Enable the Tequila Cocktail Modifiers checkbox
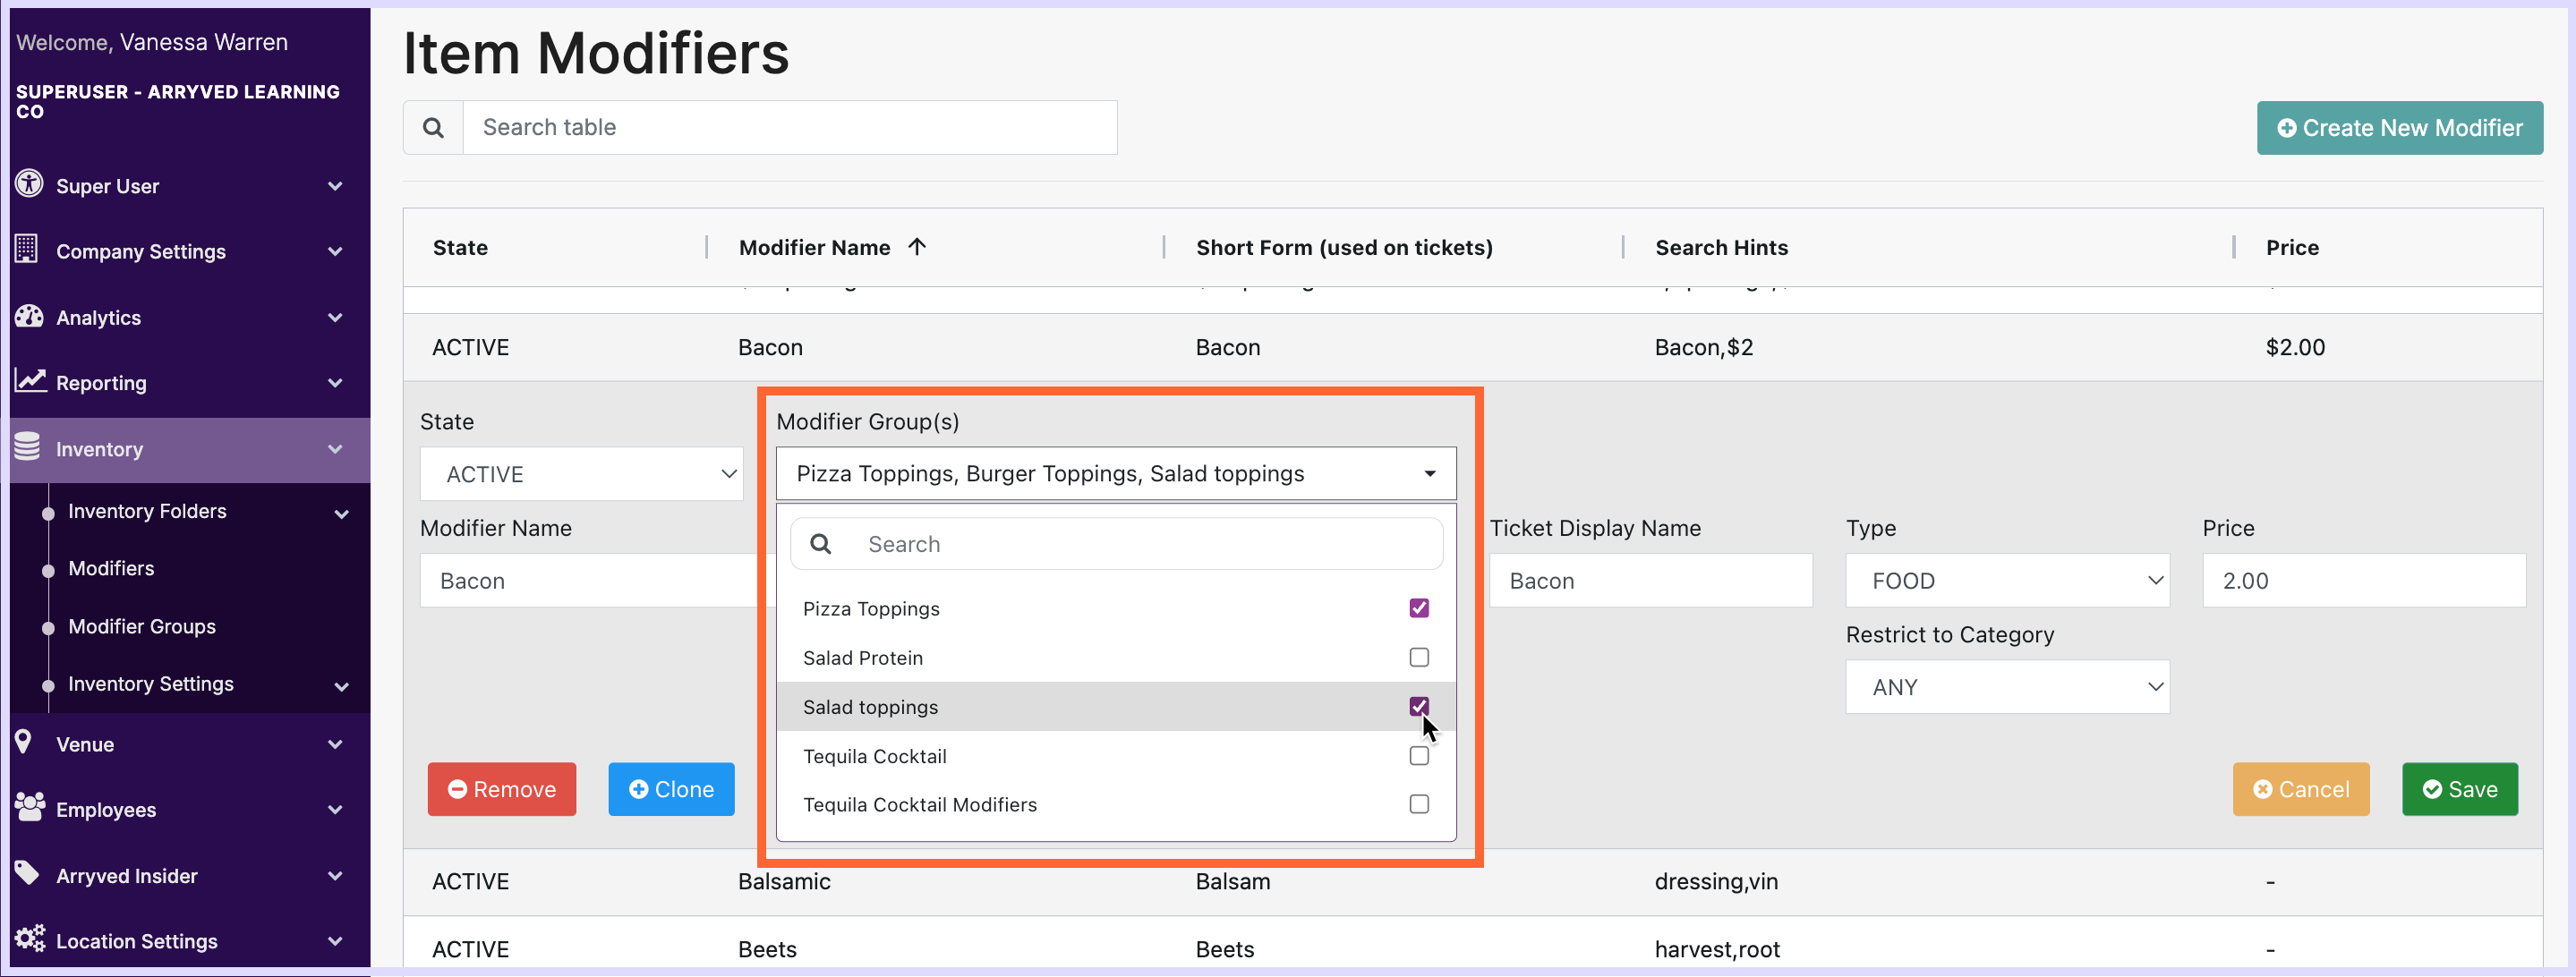Screen dimensions: 2576x977 pos(1418,804)
